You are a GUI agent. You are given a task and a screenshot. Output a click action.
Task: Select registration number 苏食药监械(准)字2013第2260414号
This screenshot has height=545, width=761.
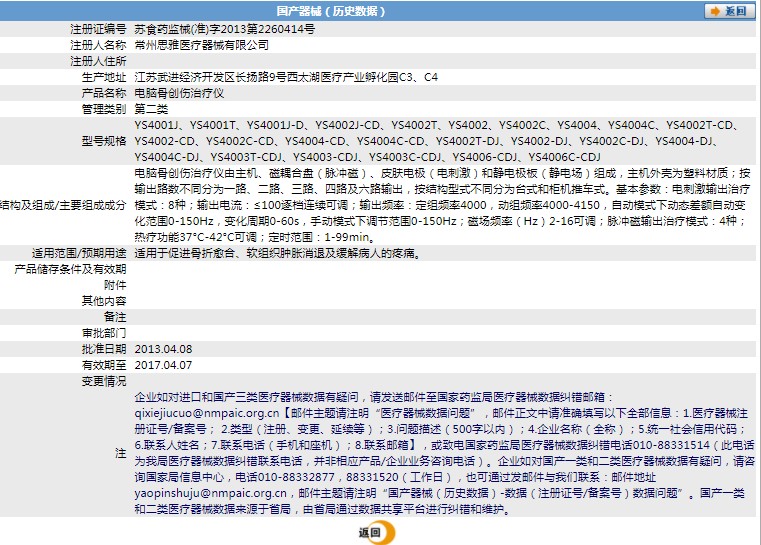pyautogui.click(x=225, y=29)
